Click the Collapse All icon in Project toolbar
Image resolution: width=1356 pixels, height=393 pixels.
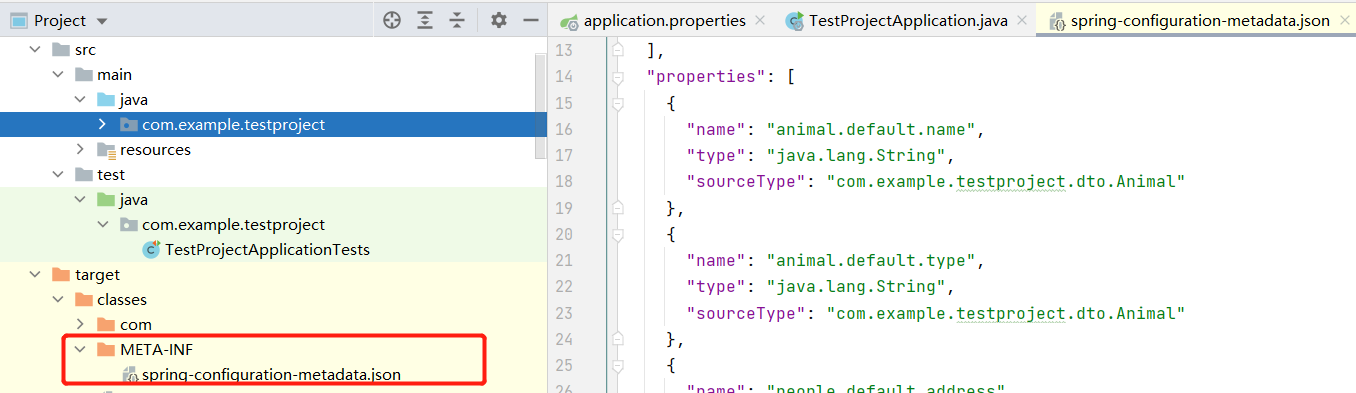(457, 20)
